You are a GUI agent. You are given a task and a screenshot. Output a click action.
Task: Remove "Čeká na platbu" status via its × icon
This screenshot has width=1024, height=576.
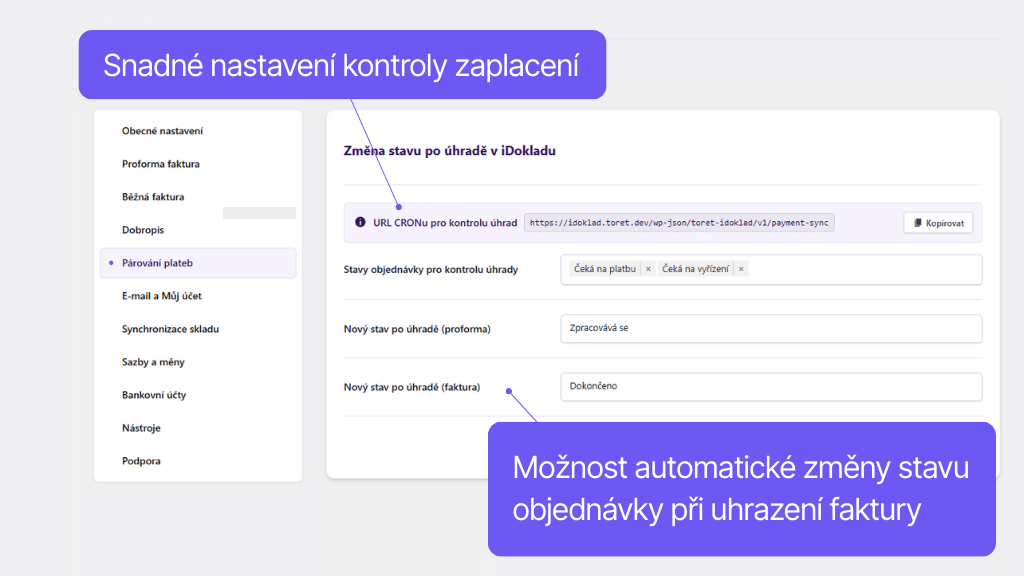click(x=649, y=269)
